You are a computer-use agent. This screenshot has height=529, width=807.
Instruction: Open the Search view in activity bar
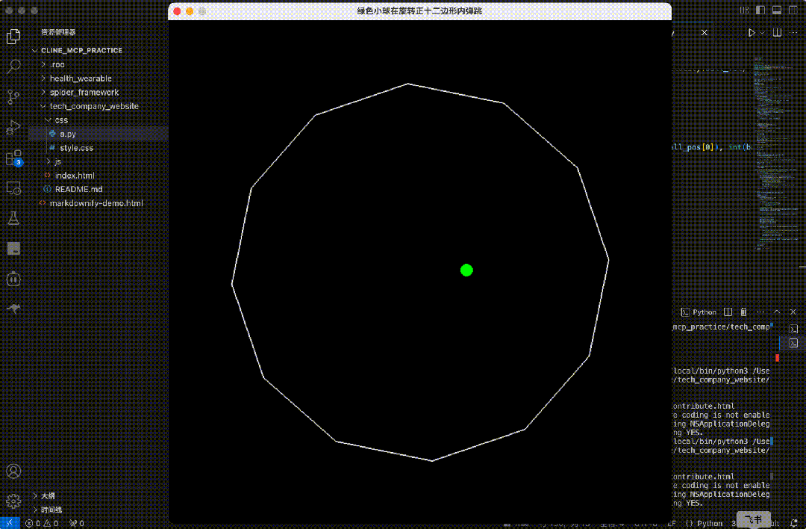click(x=14, y=67)
